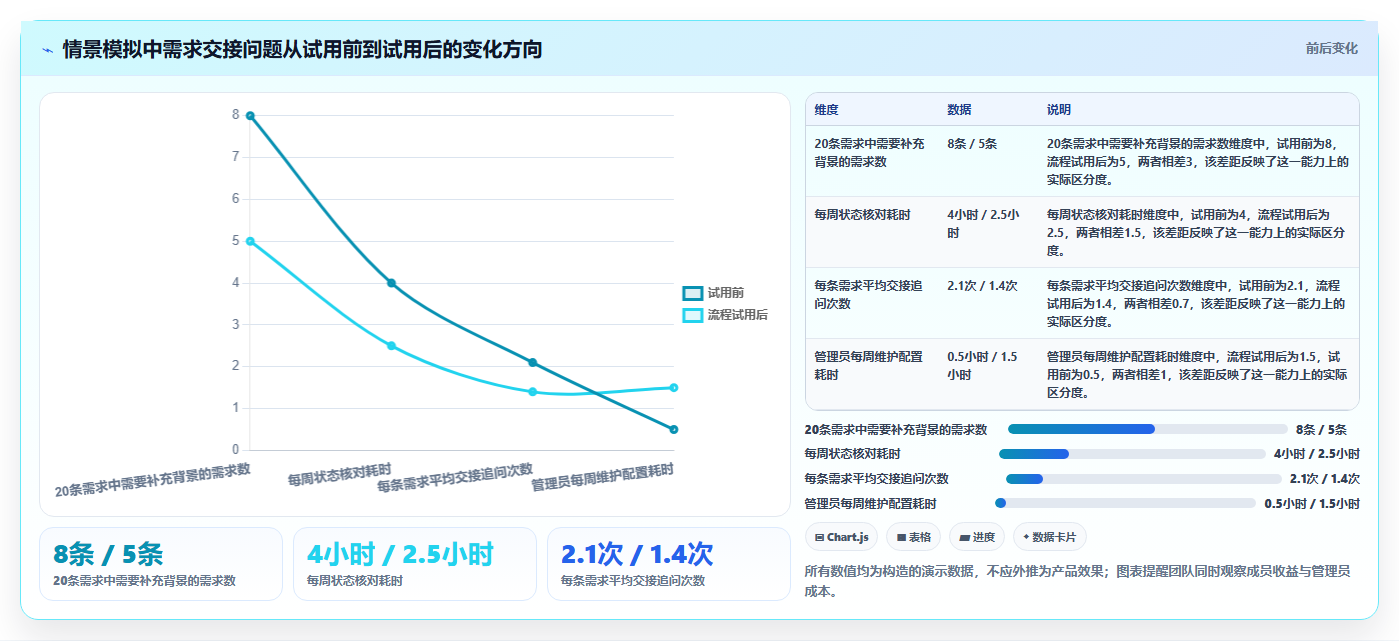The width and height of the screenshot is (1399, 641).
Task: Click the 数据卡片 tag
Action: tap(1049, 537)
